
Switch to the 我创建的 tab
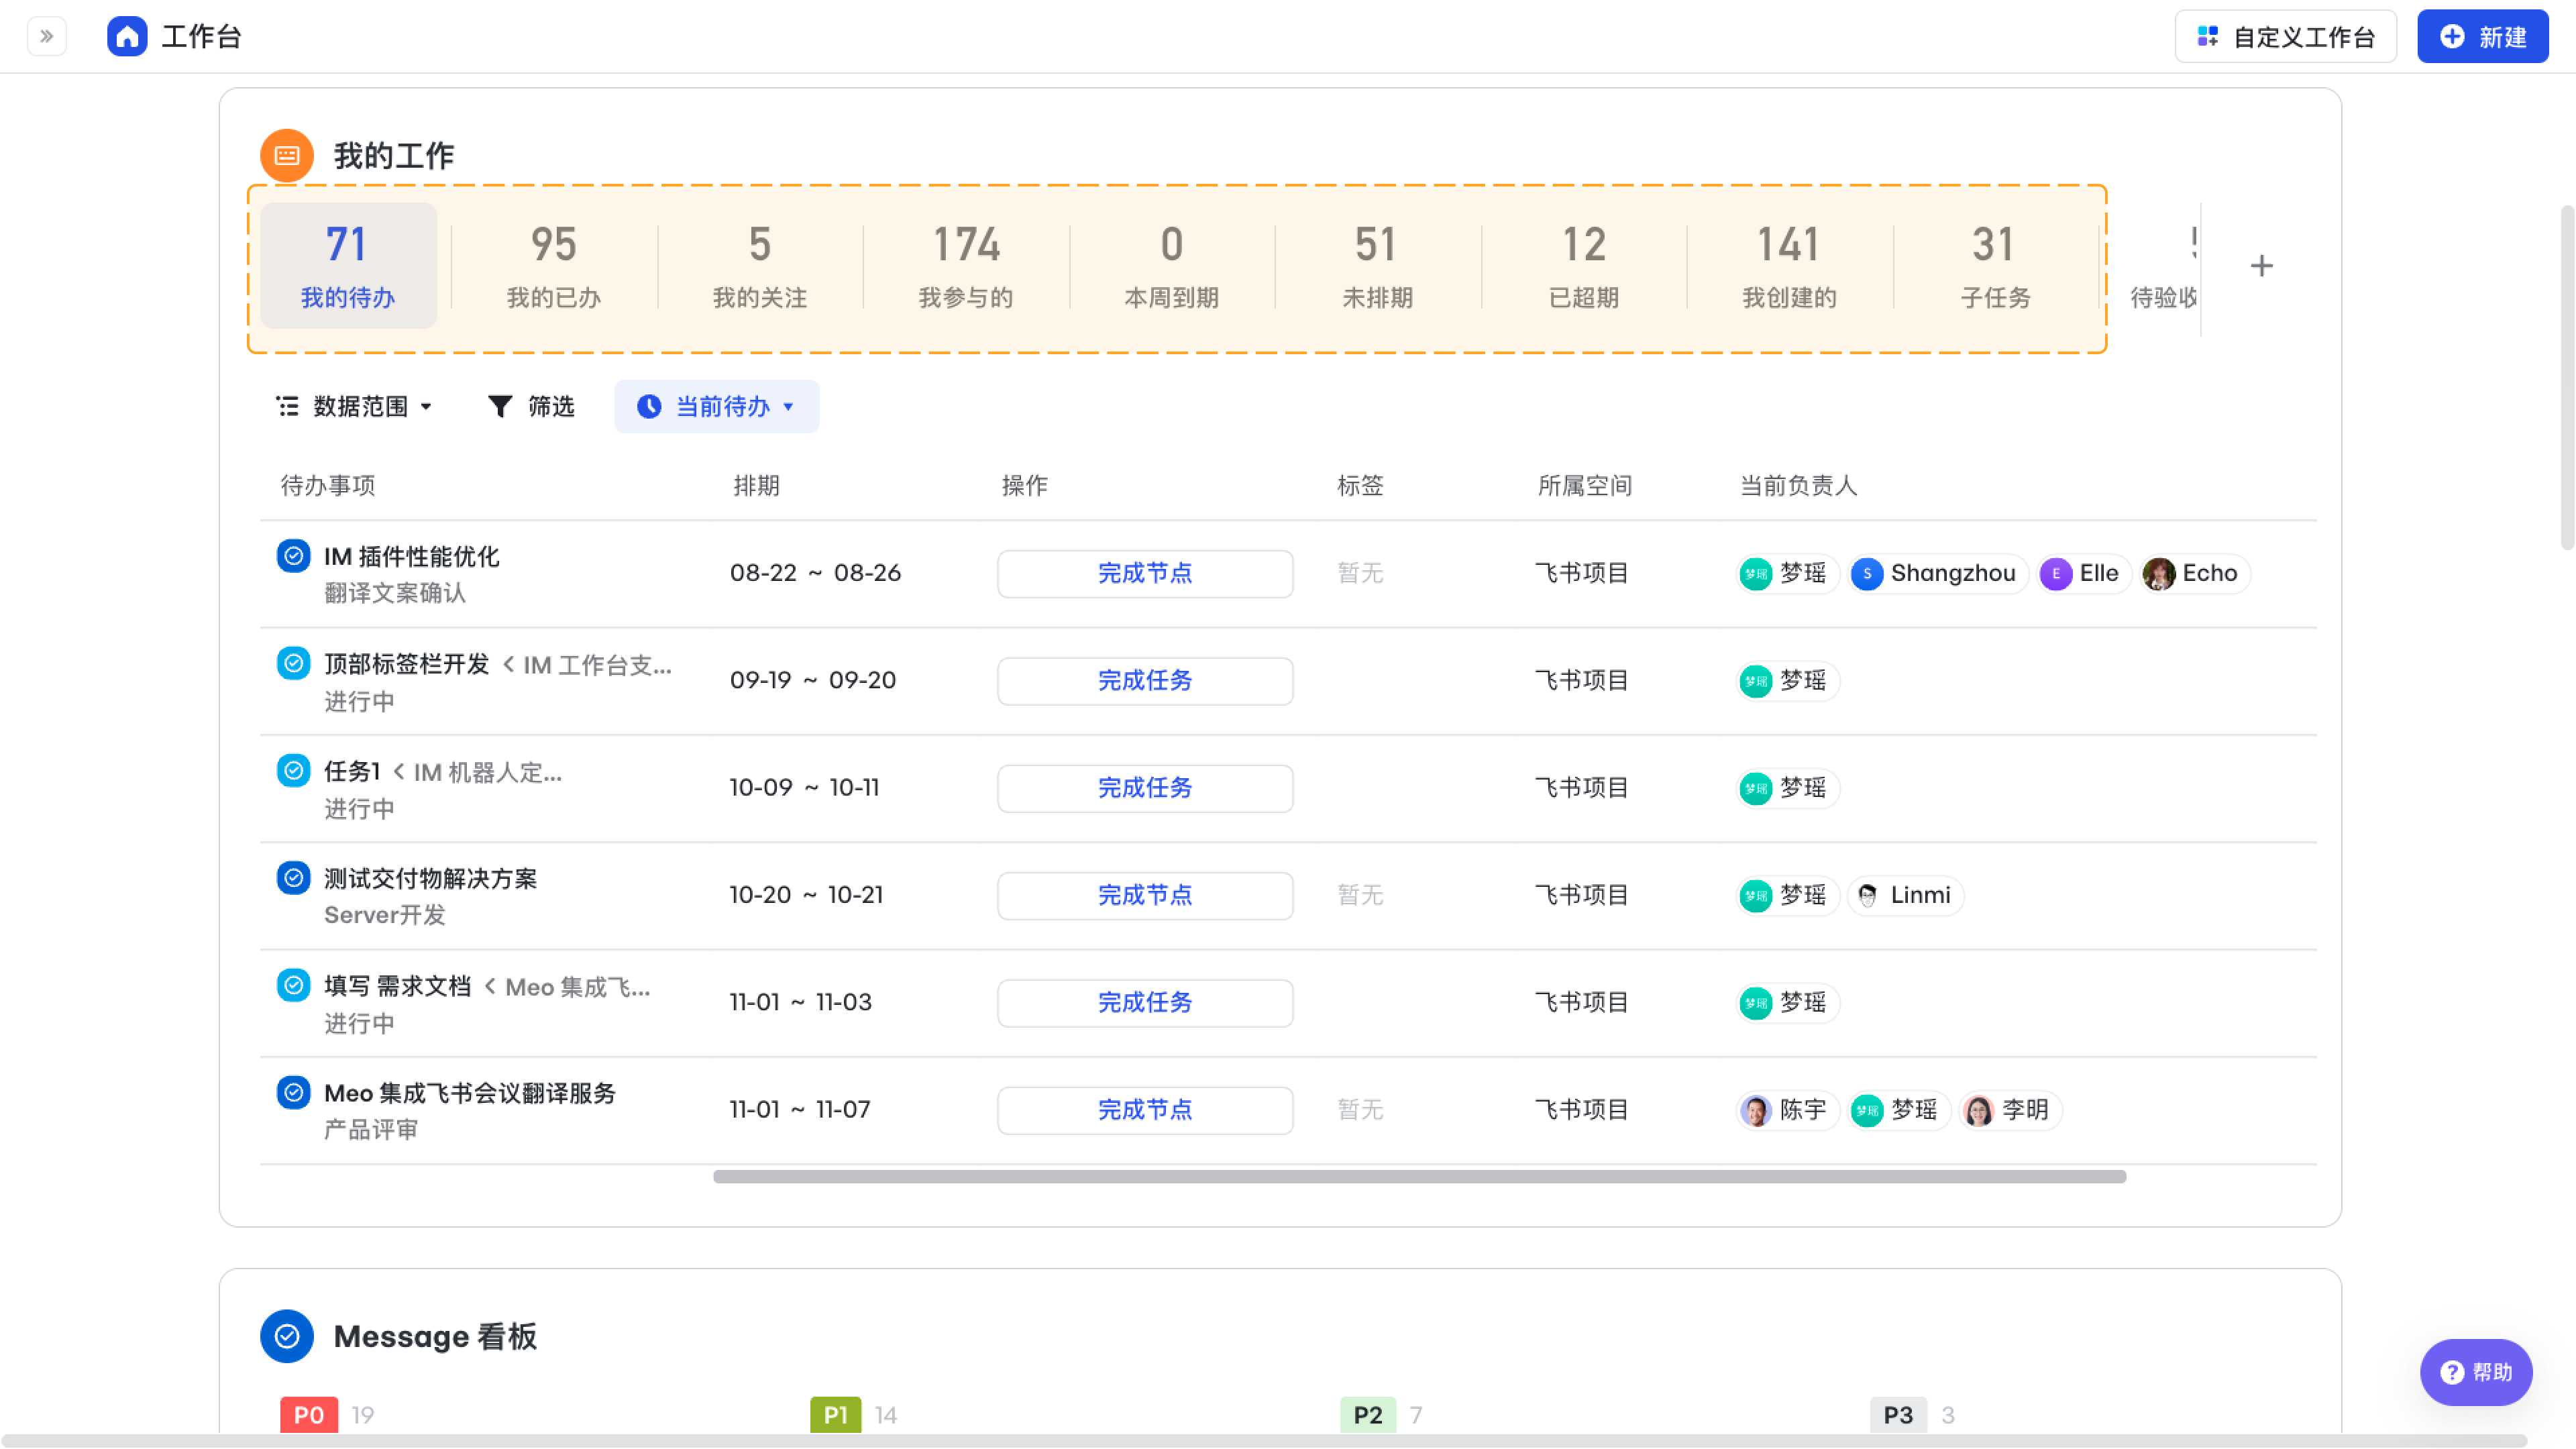click(1789, 265)
